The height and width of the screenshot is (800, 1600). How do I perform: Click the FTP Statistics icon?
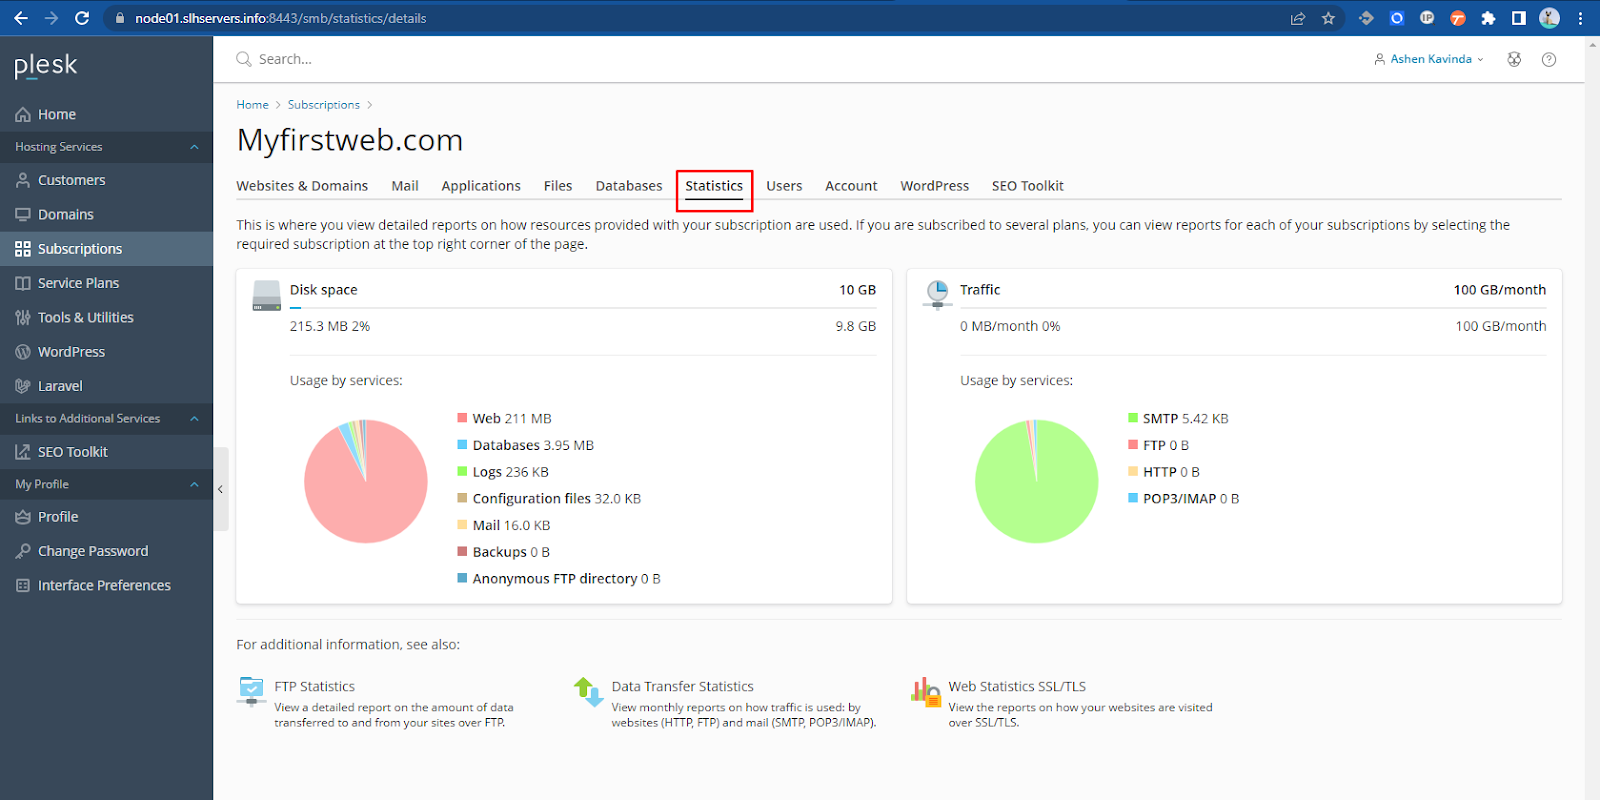(x=251, y=690)
